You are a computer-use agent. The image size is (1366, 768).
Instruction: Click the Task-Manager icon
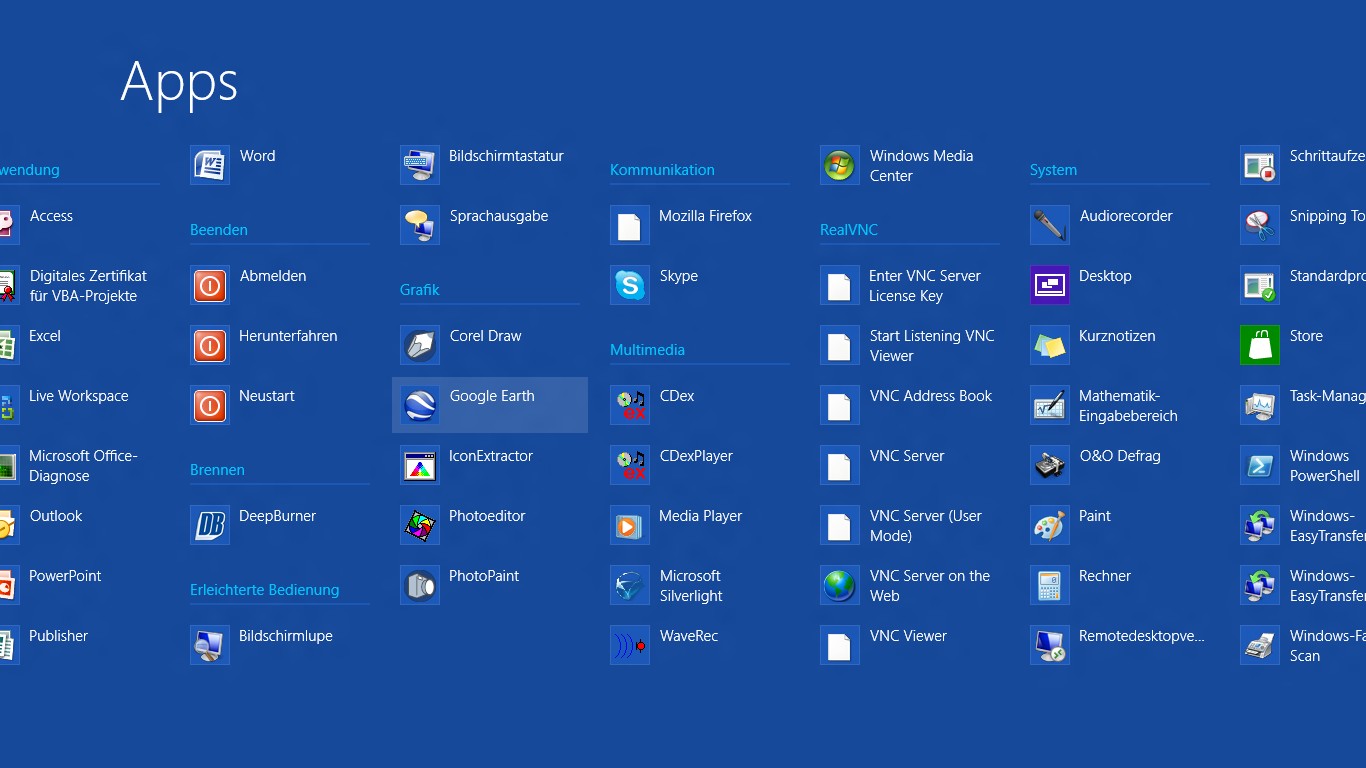tap(1260, 405)
